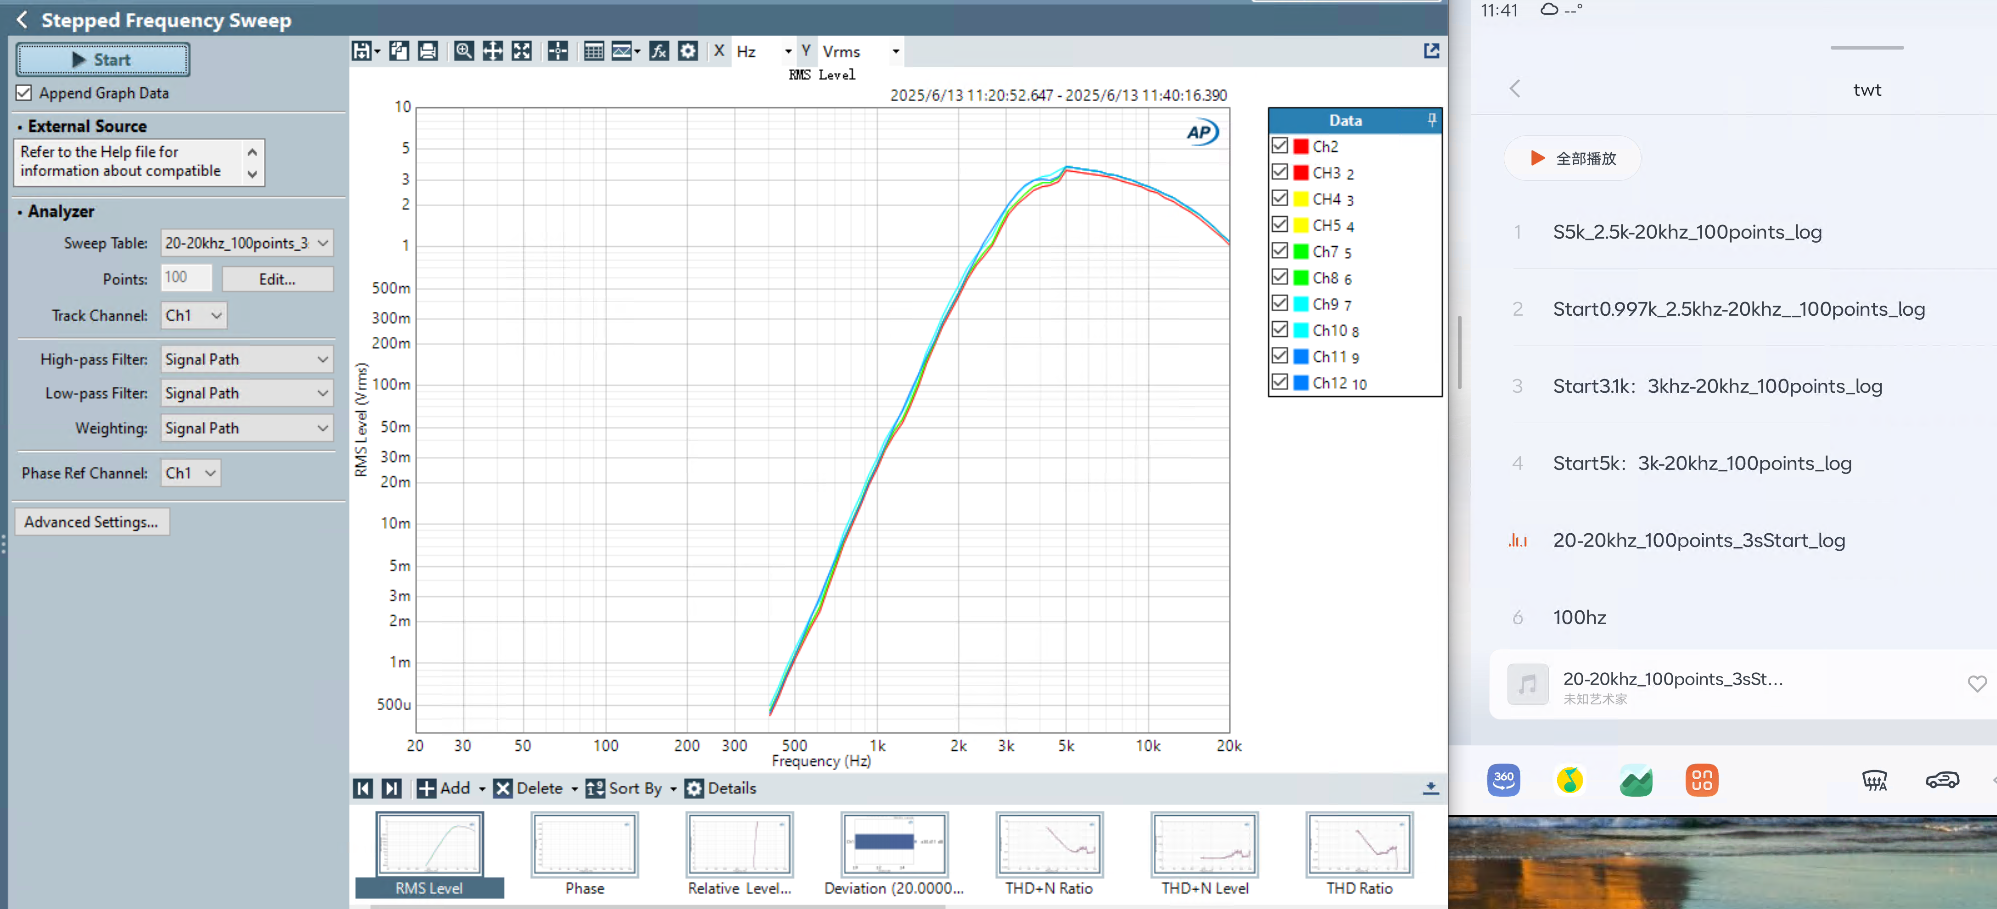
Task: Open the orange four-squares app icon
Action: tap(1702, 780)
